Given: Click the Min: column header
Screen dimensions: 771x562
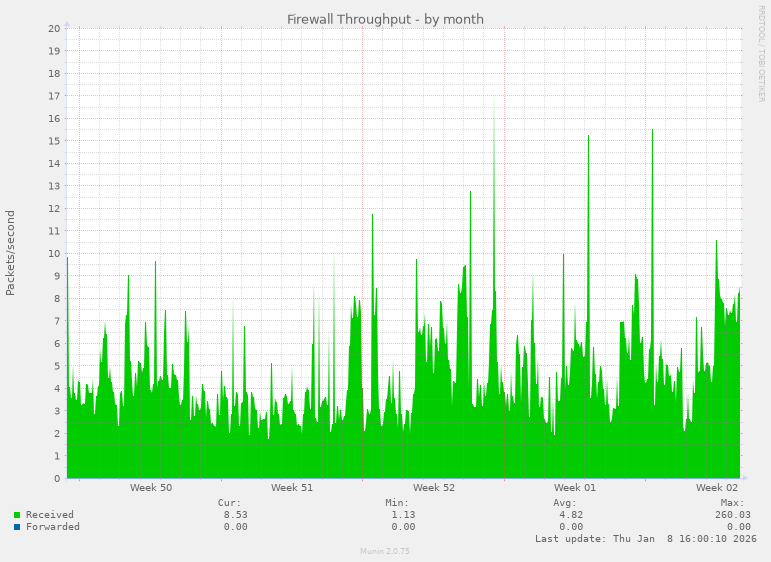Looking at the screenshot, I should click(397, 503).
